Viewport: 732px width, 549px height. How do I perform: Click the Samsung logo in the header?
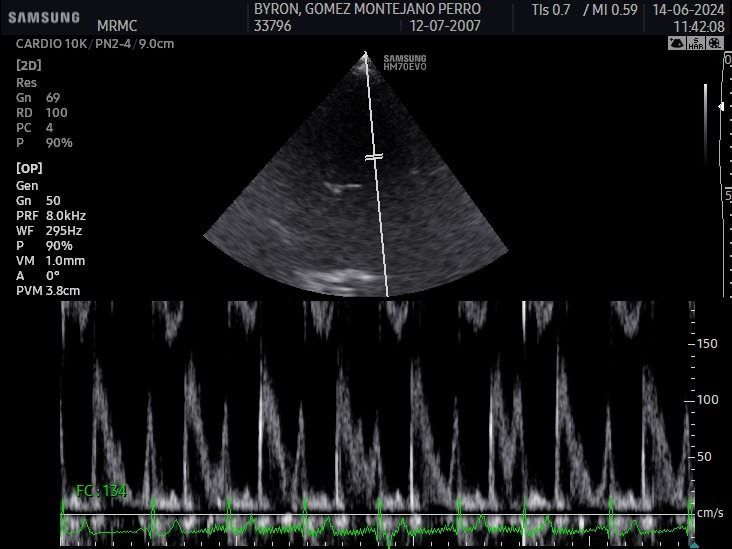44,17
